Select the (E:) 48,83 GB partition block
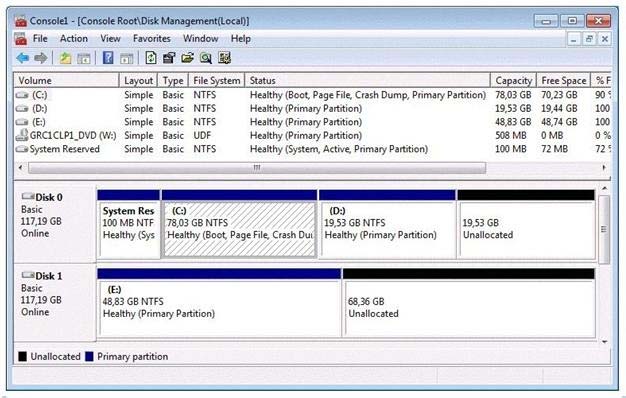This screenshot has width=626, height=398. pyautogui.click(x=219, y=303)
